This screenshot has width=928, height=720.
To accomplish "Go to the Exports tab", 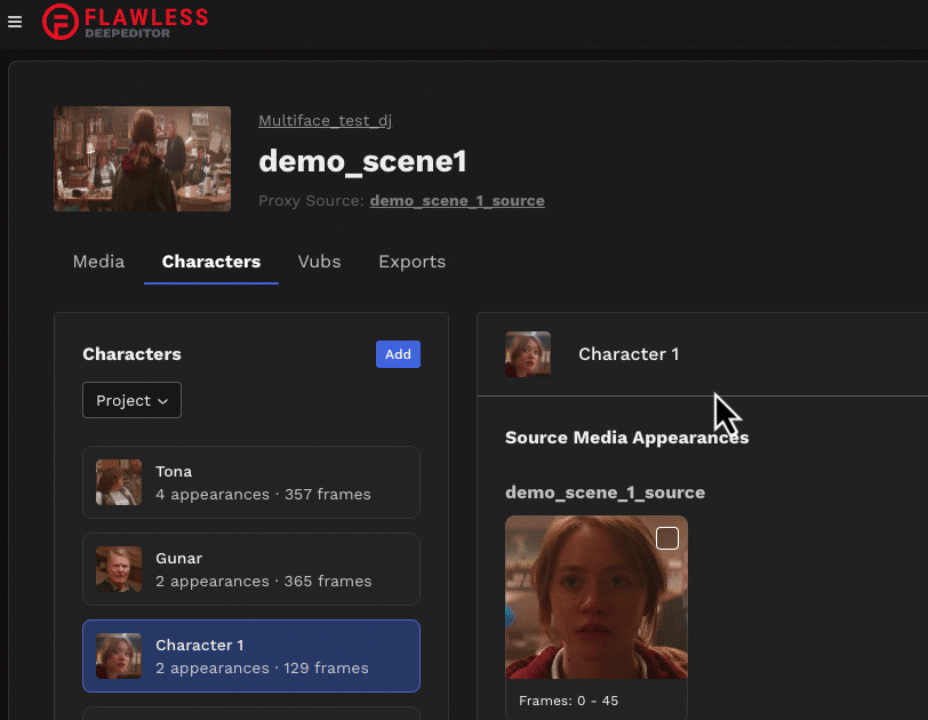I will pos(412,261).
